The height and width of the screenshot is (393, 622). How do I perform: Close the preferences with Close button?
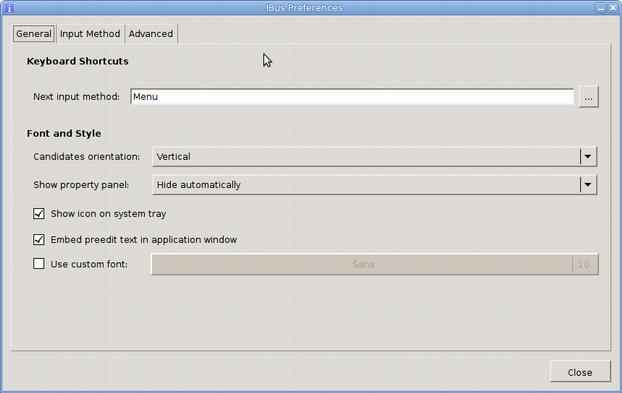[x=580, y=372]
